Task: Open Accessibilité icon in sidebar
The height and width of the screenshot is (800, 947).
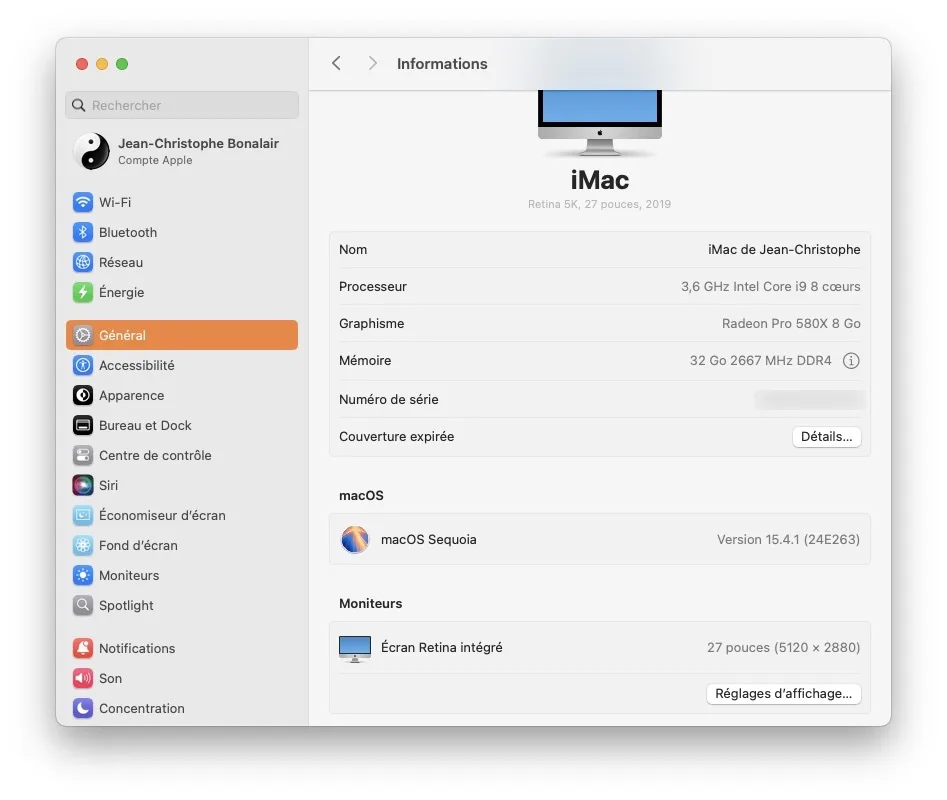Action: click(83, 365)
